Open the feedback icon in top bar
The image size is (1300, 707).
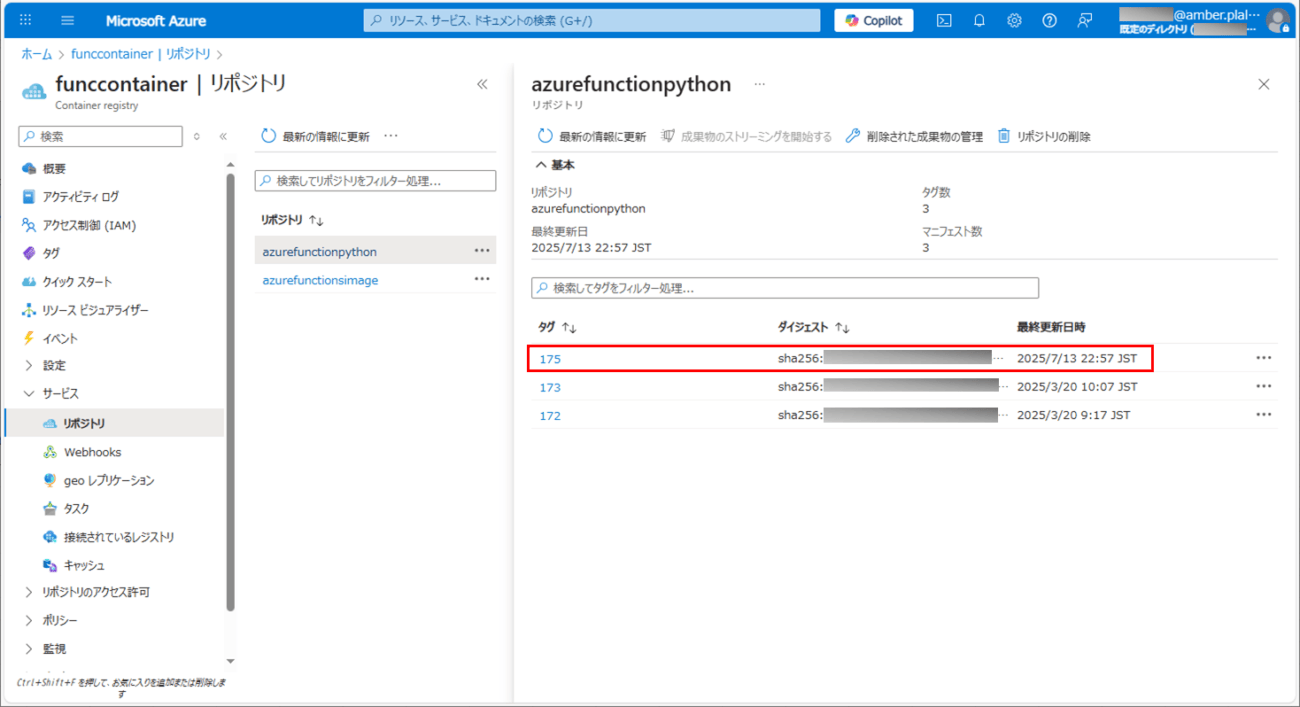click(x=1084, y=20)
